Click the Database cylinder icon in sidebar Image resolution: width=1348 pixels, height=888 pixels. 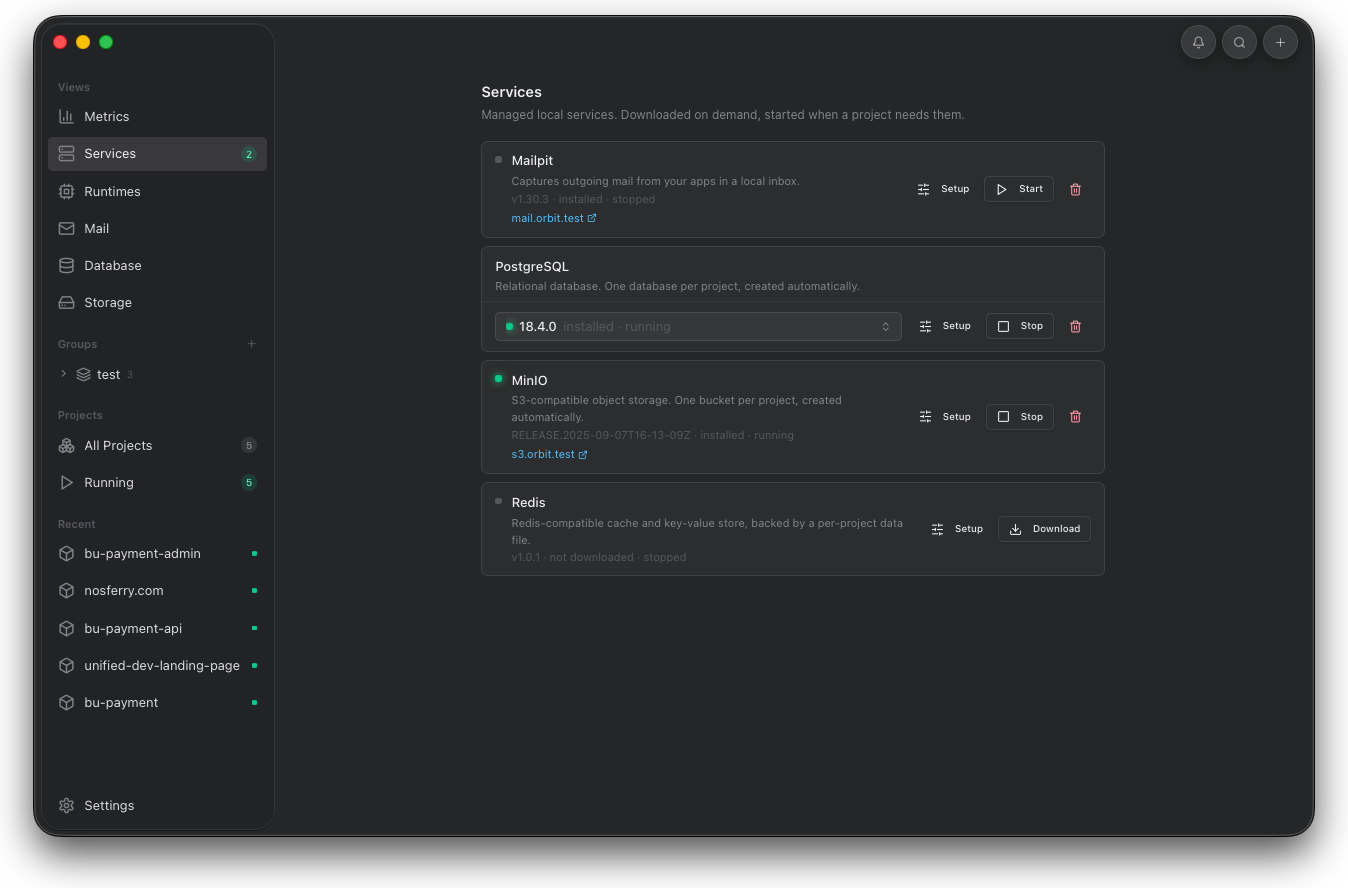point(67,265)
